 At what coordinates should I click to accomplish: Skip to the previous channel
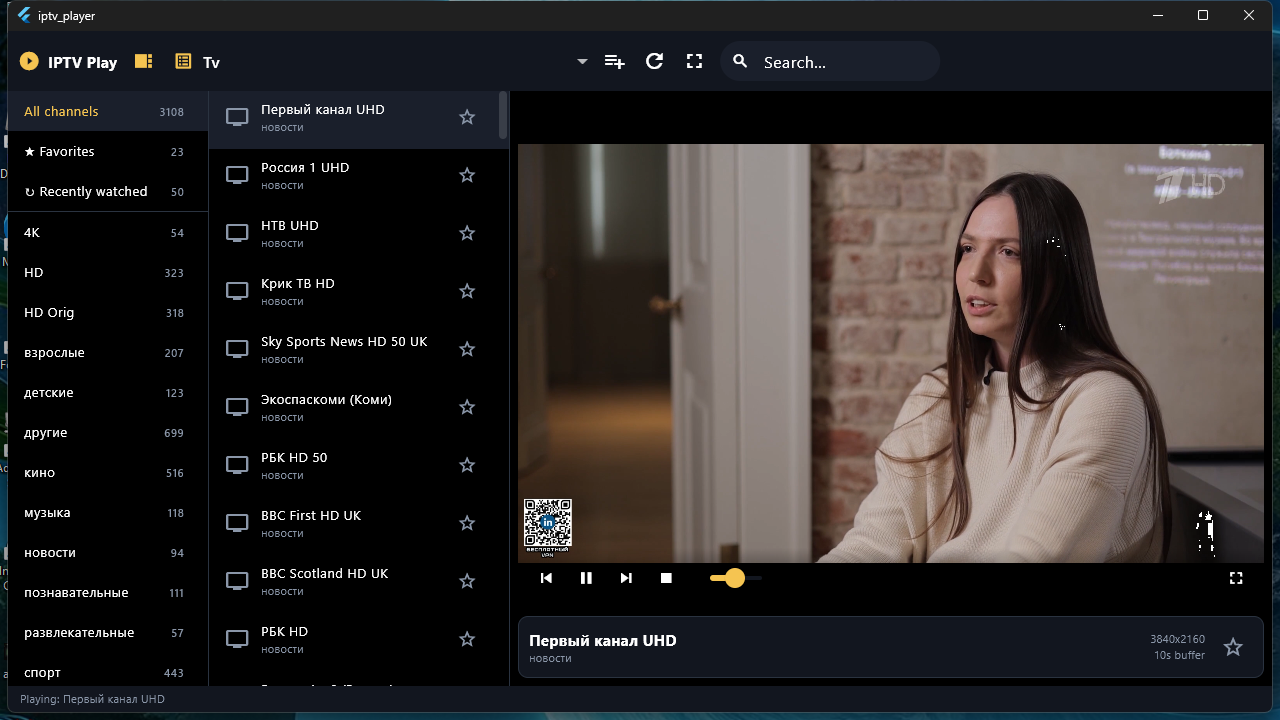[546, 578]
